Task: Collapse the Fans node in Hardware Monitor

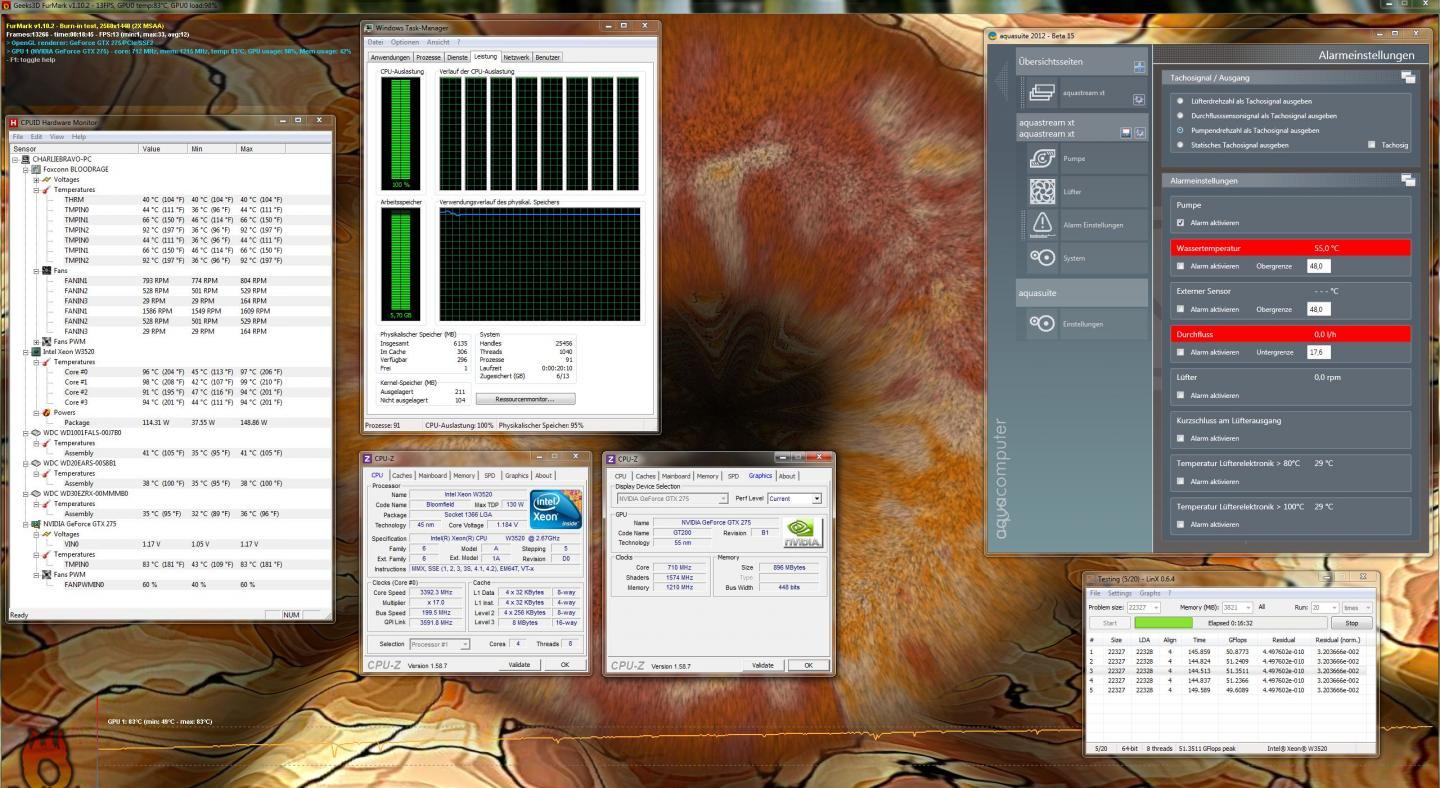Action: click(35, 271)
